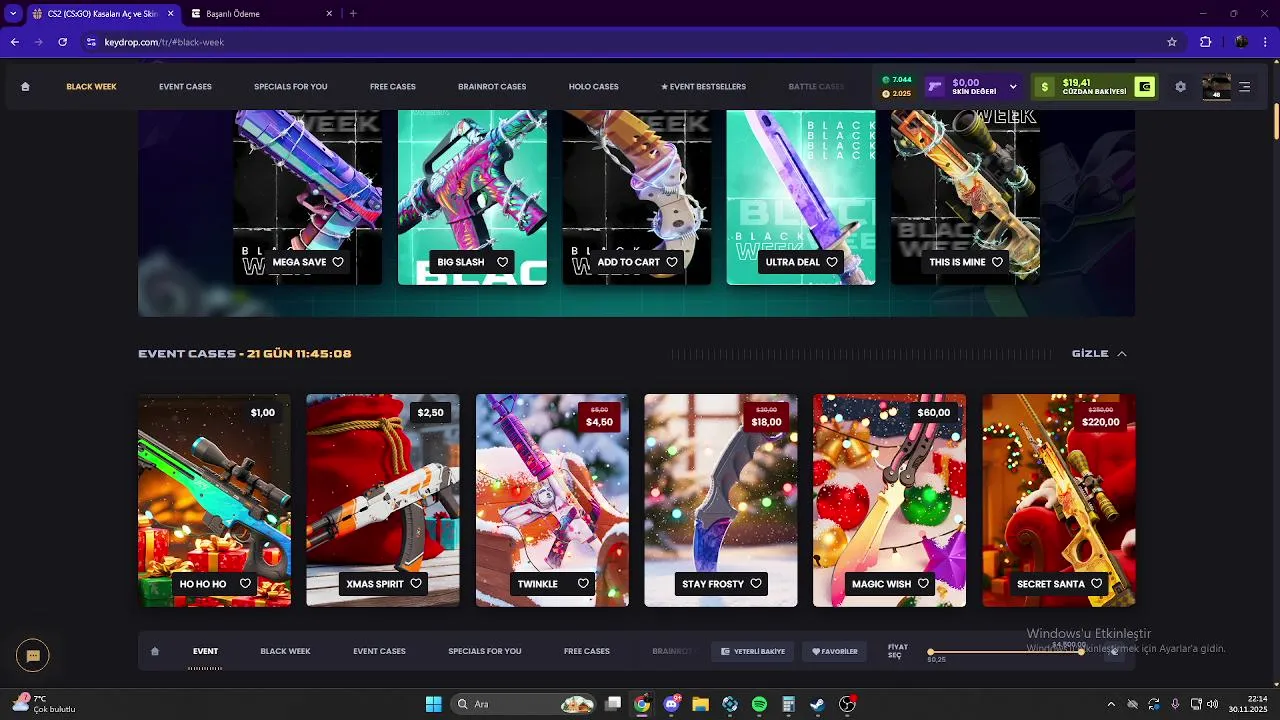
Task: Favorite the THIS IS MINE case heart
Action: point(997,262)
